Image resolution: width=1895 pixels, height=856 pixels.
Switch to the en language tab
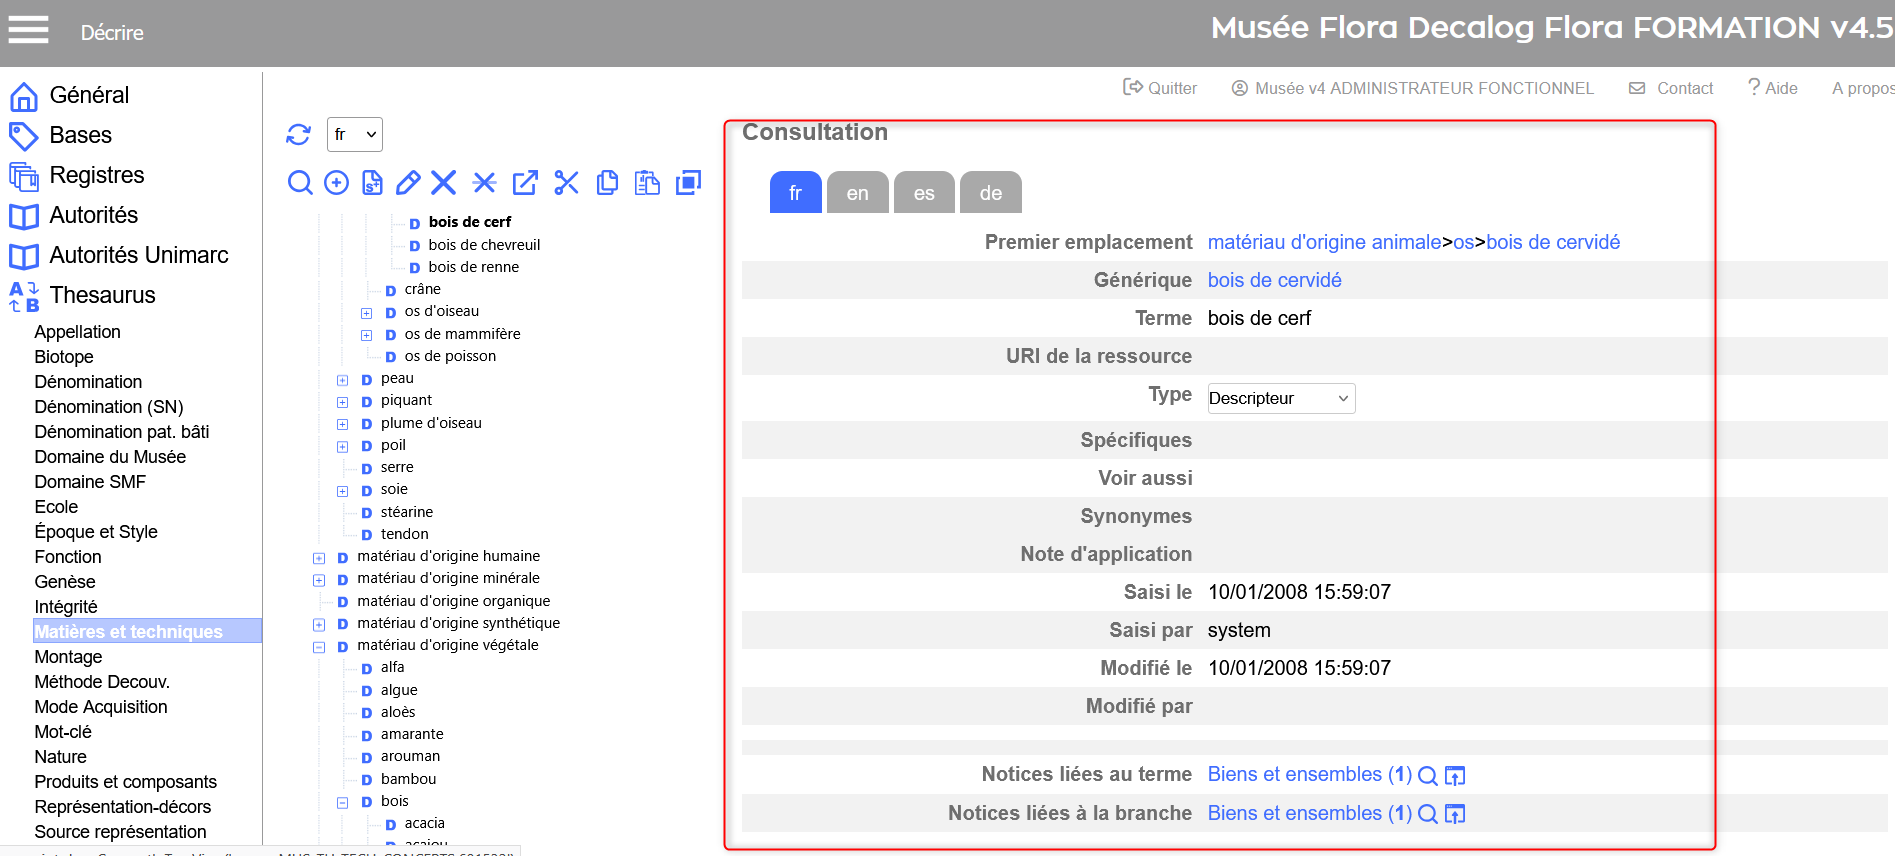[x=857, y=193]
